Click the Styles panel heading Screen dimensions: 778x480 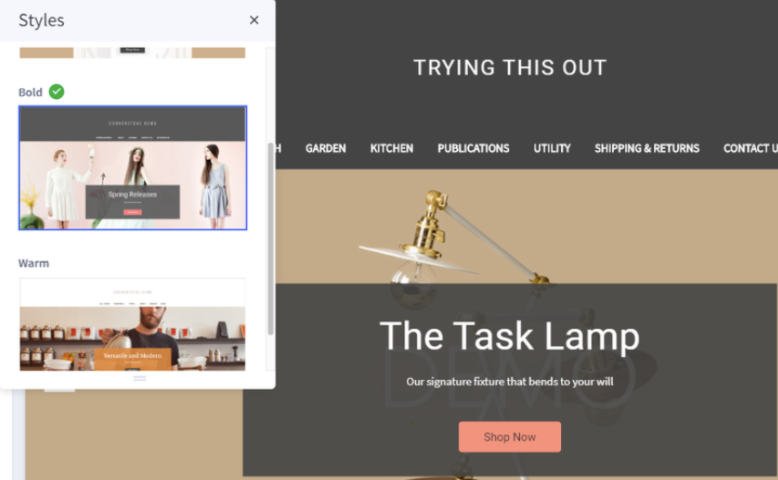(x=42, y=20)
